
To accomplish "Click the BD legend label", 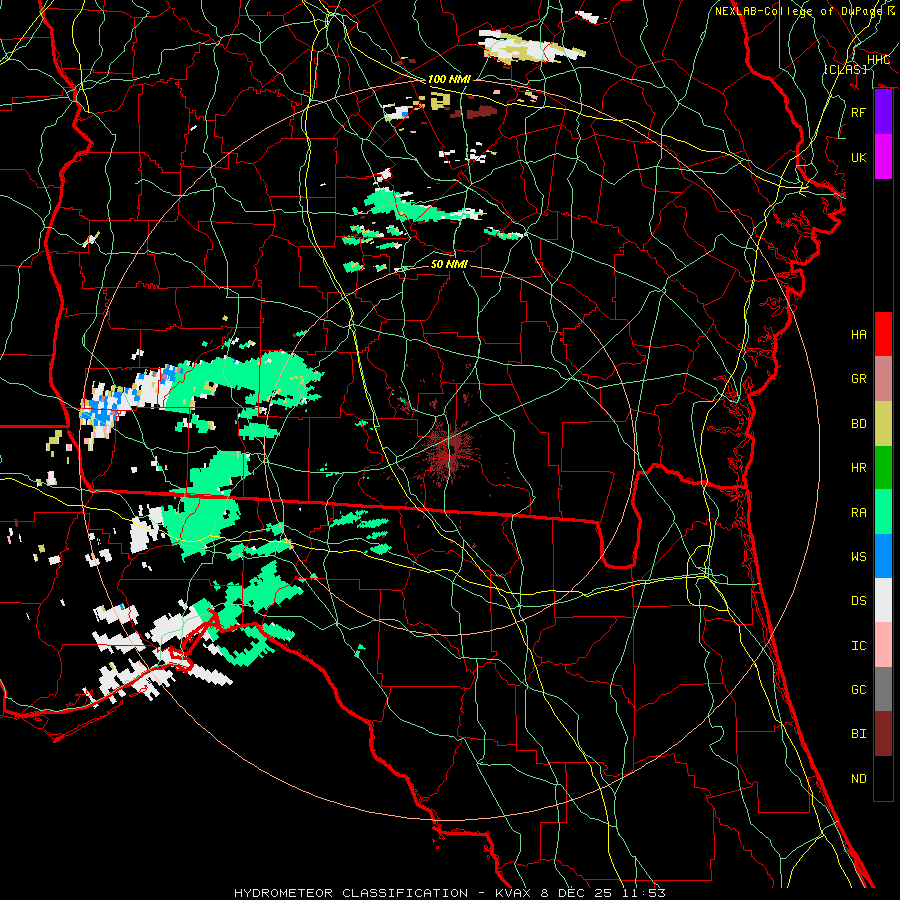I will 859,424.
